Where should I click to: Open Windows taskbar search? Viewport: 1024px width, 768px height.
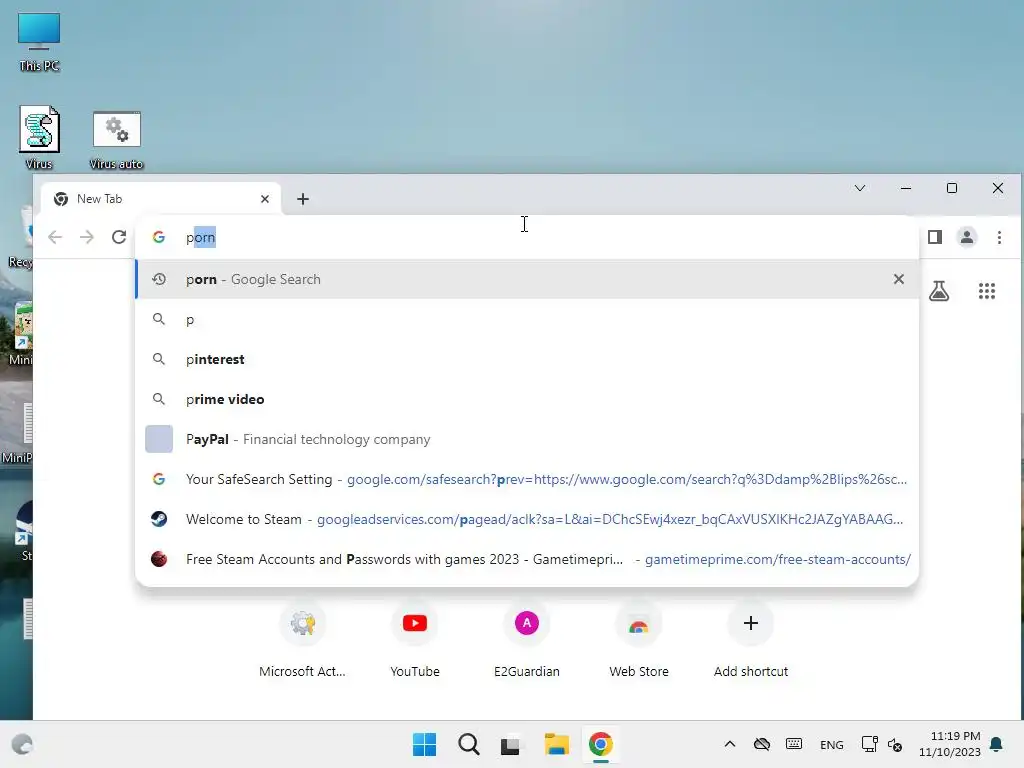(468, 744)
